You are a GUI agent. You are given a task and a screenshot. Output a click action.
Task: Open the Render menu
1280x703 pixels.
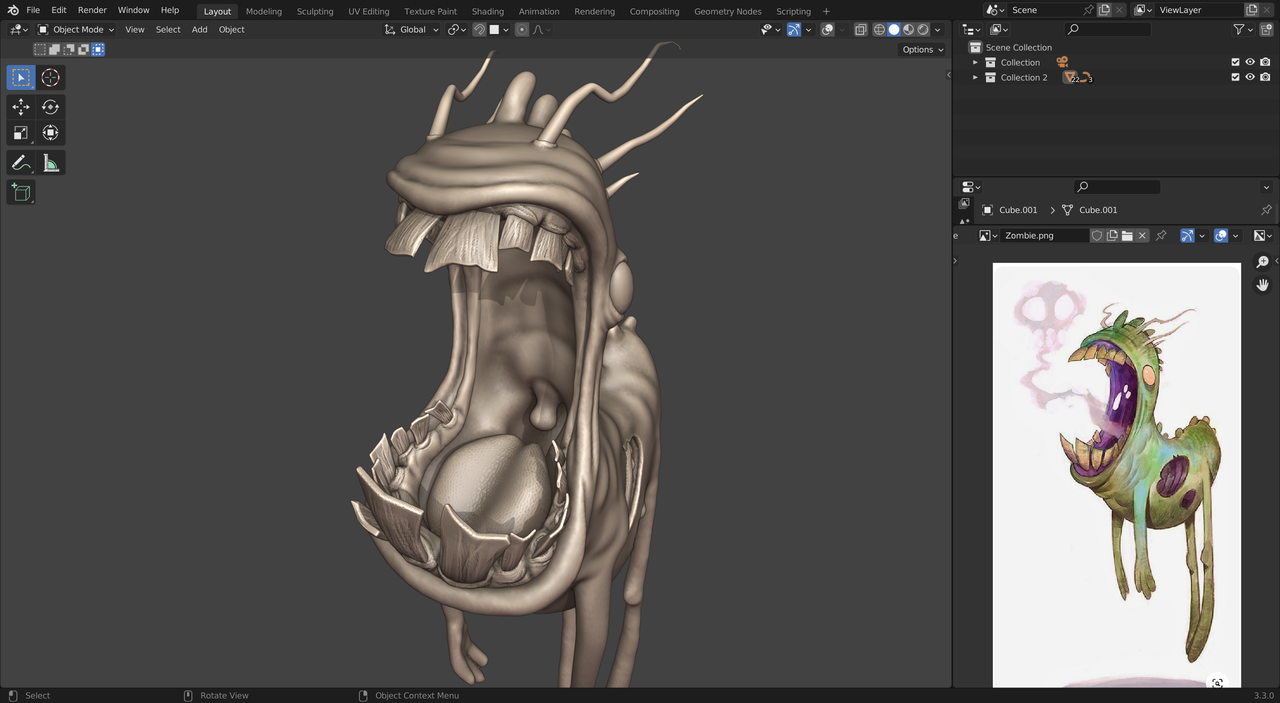[x=92, y=10]
